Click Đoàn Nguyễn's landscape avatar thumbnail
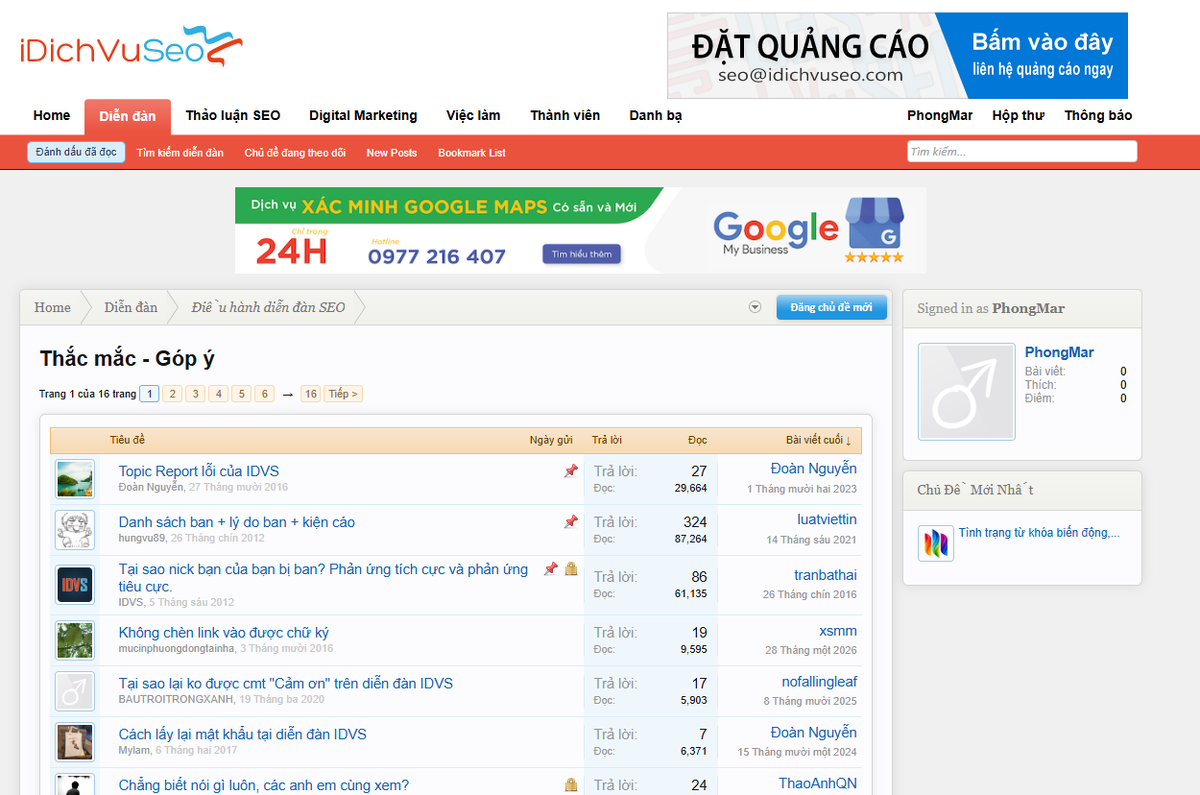This screenshot has height=795, width=1200. tap(75, 479)
